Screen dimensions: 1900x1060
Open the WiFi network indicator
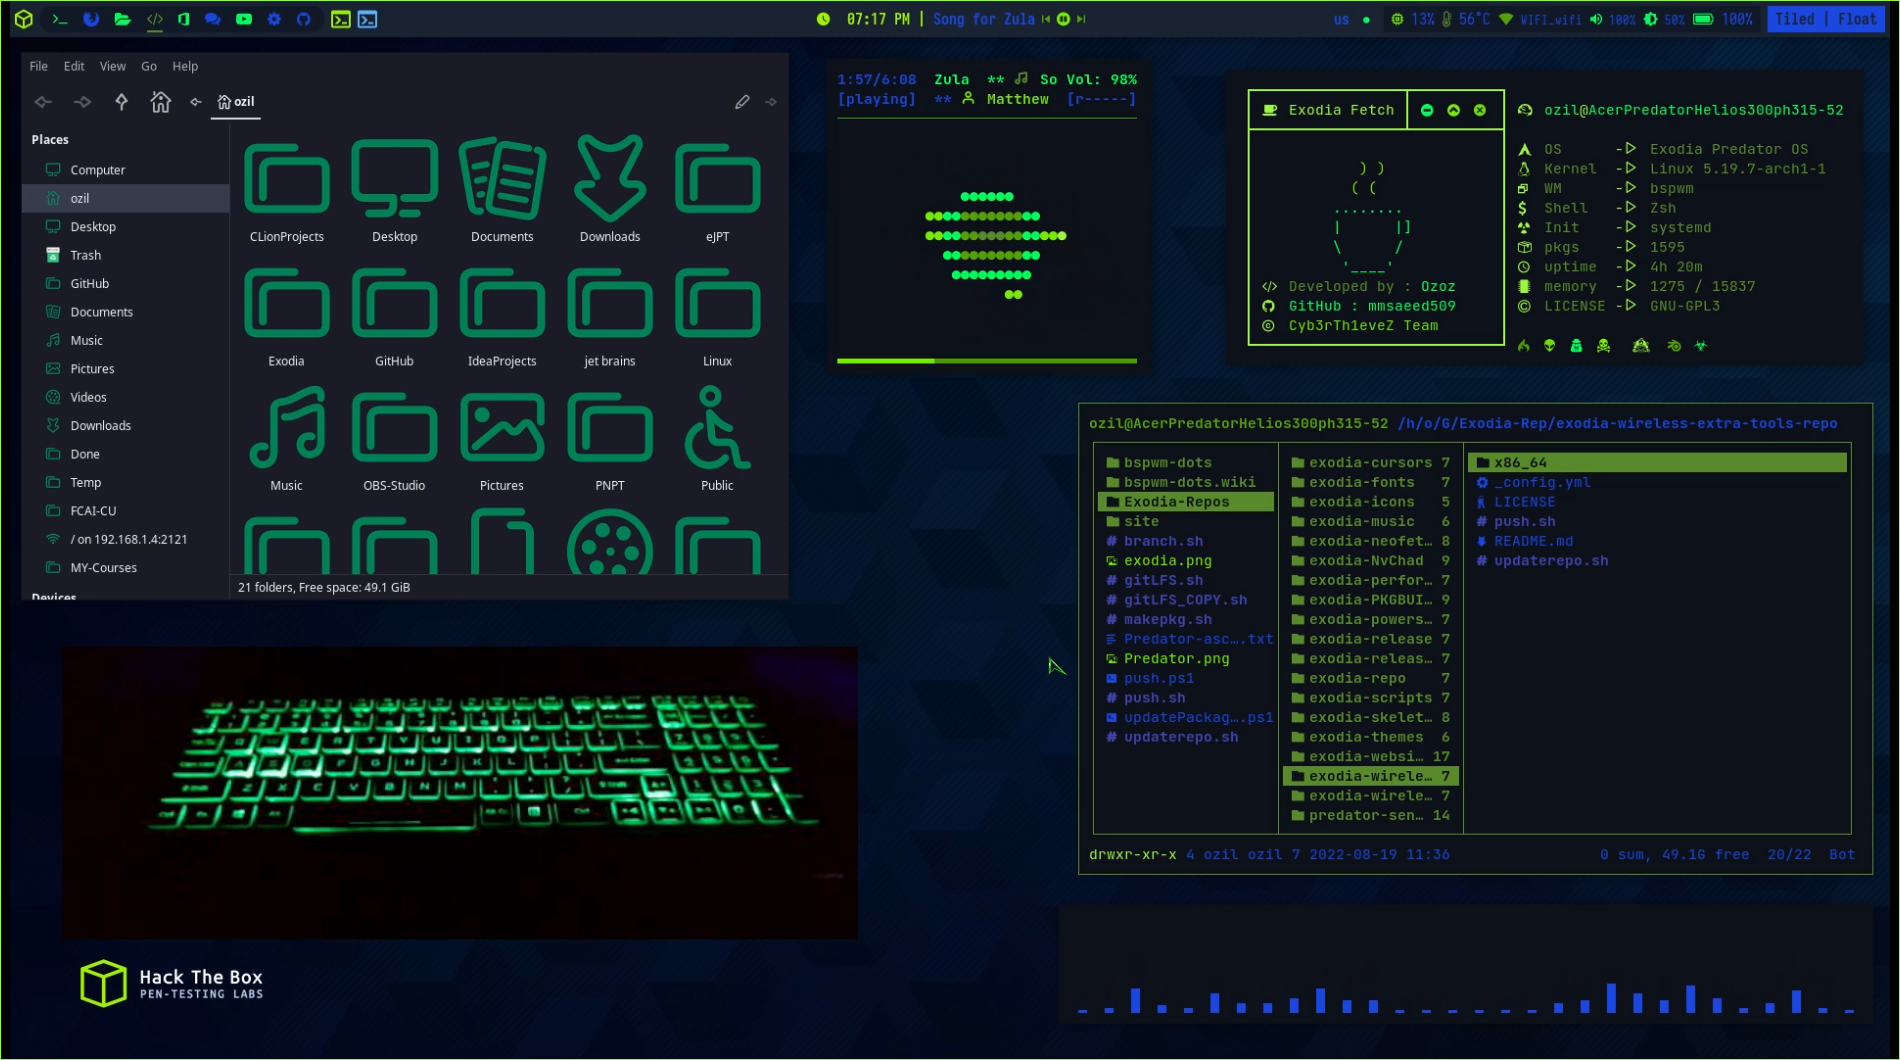(1540, 19)
